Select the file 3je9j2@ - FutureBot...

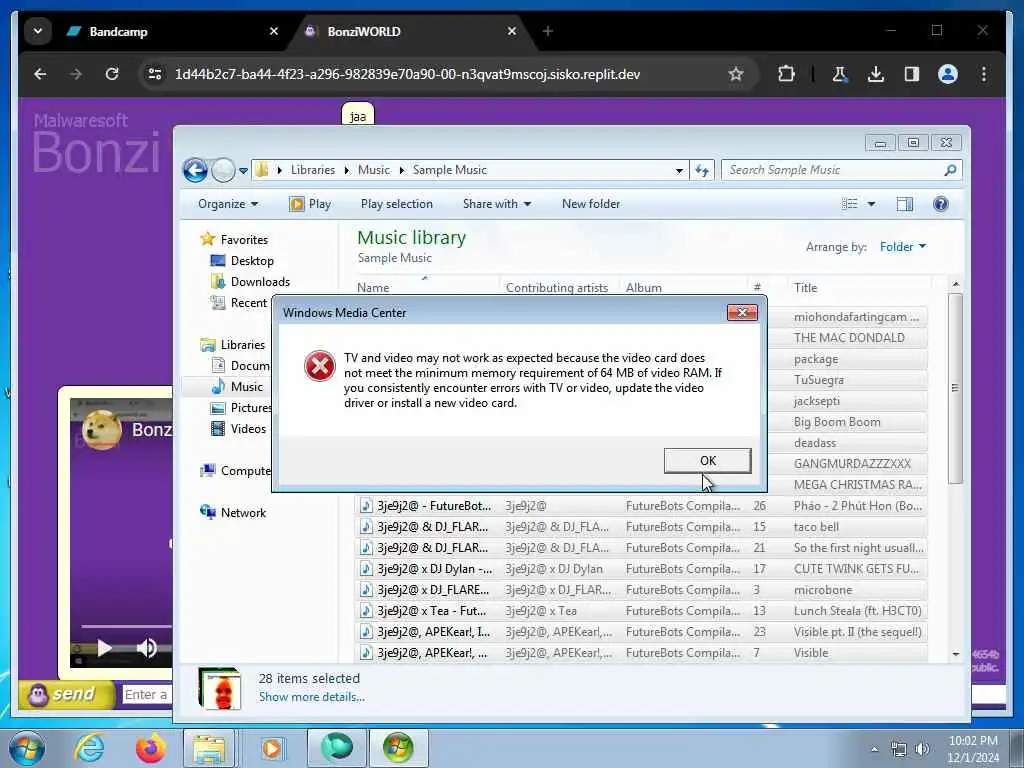point(434,505)
